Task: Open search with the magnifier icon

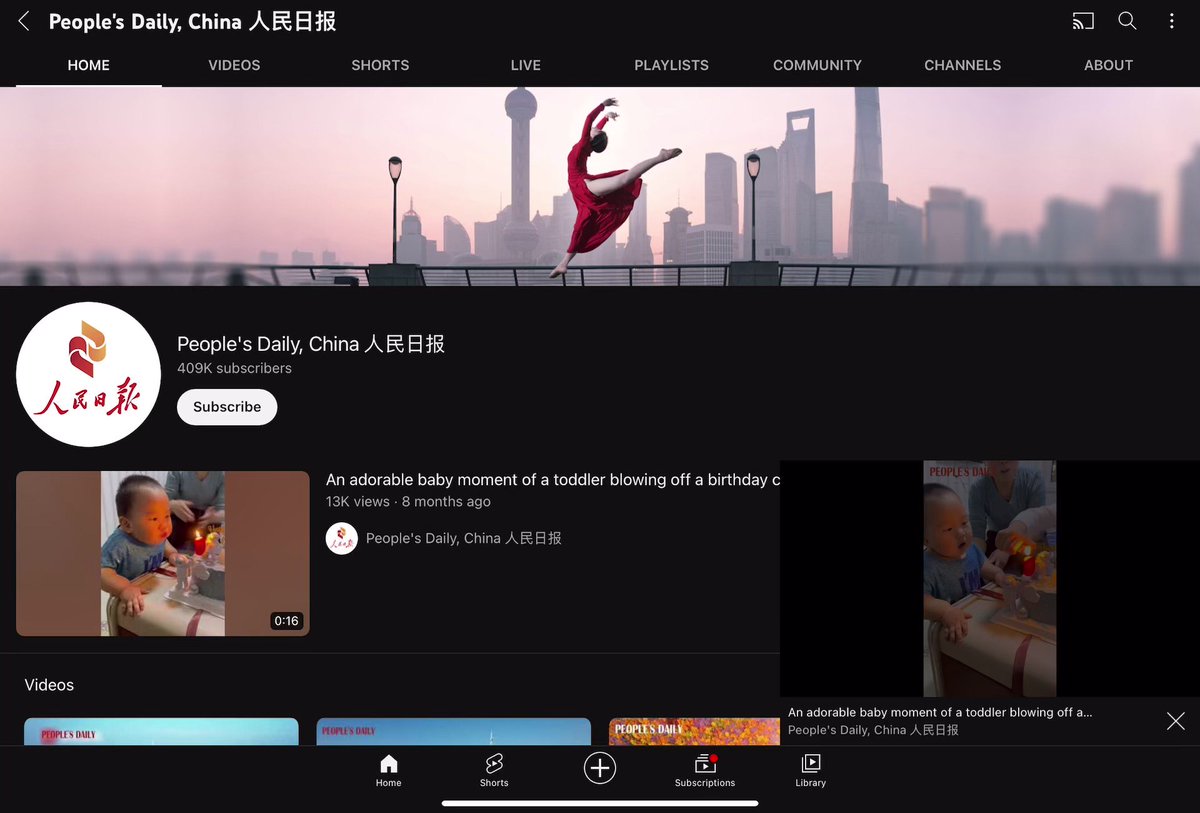Action: pos(1127,21)
